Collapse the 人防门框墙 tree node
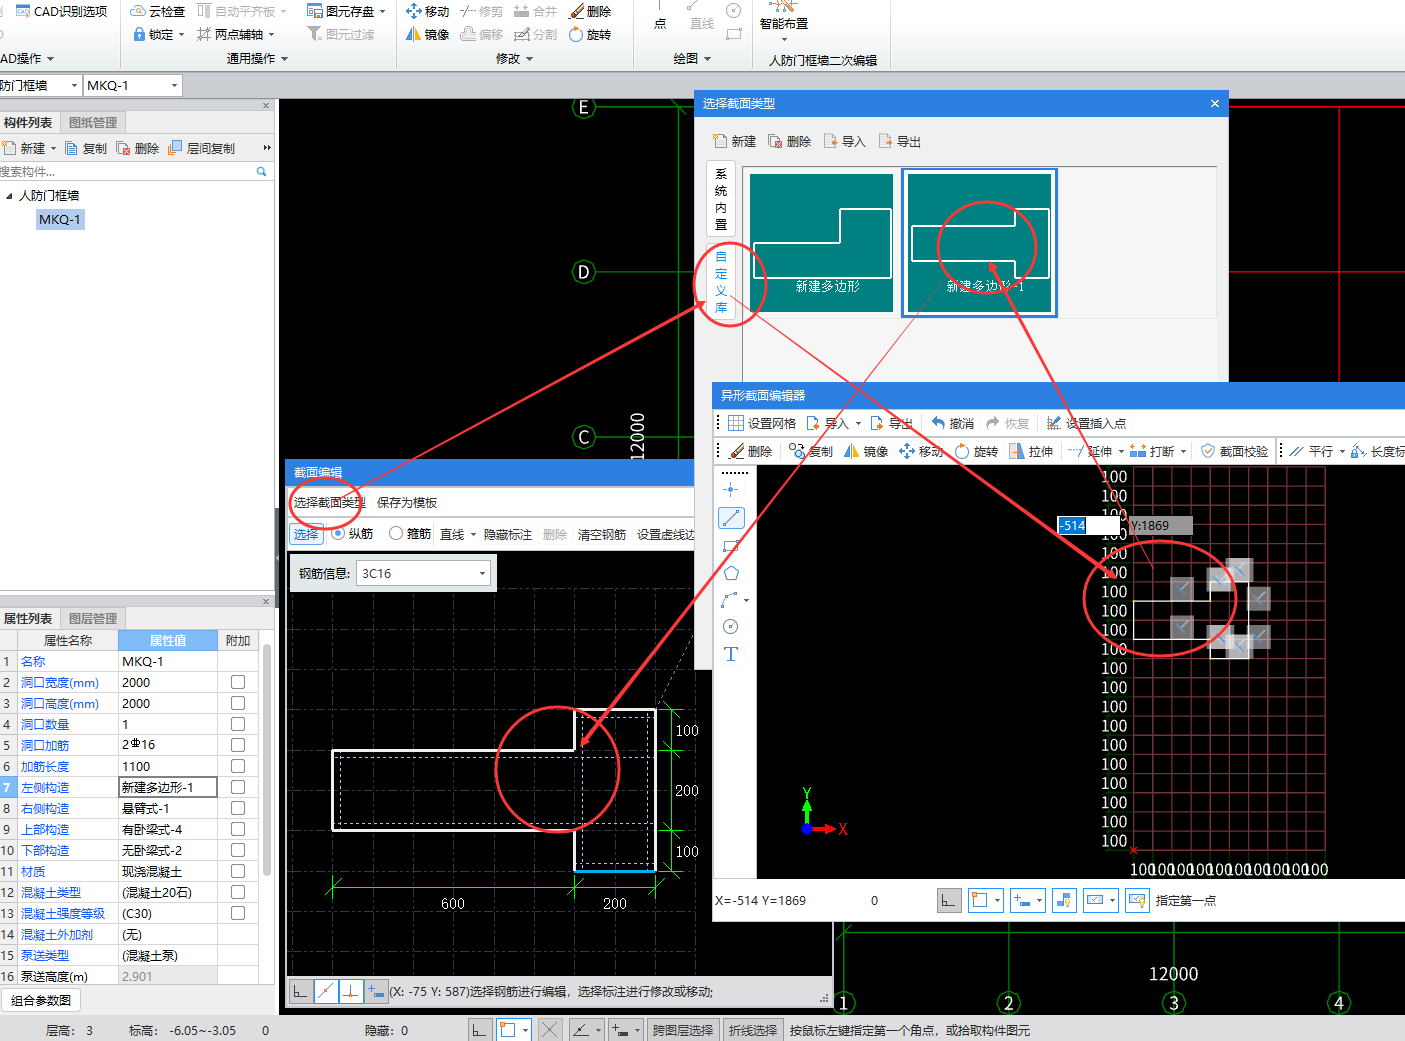The height and width of the screenshot is (1041, 1405). pyautogui.click(x=9, y=195)
